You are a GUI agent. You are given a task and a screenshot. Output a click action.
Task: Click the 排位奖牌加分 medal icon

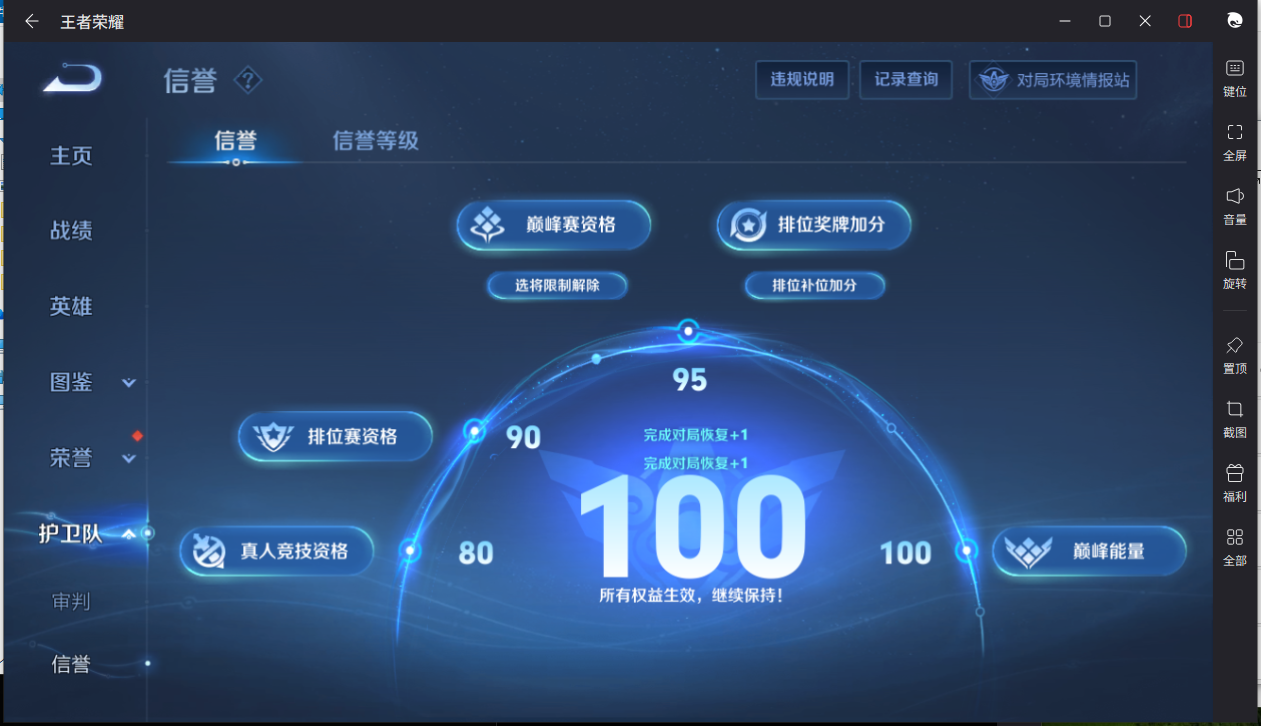748,225
